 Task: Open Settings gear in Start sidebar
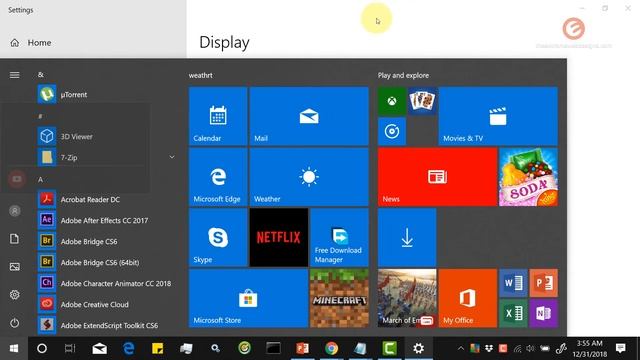pos(15,295)
